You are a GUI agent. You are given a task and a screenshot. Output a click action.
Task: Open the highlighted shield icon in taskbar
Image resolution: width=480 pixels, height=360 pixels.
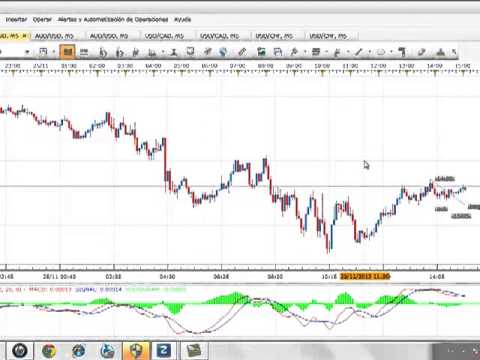click(x=136, y=351)
